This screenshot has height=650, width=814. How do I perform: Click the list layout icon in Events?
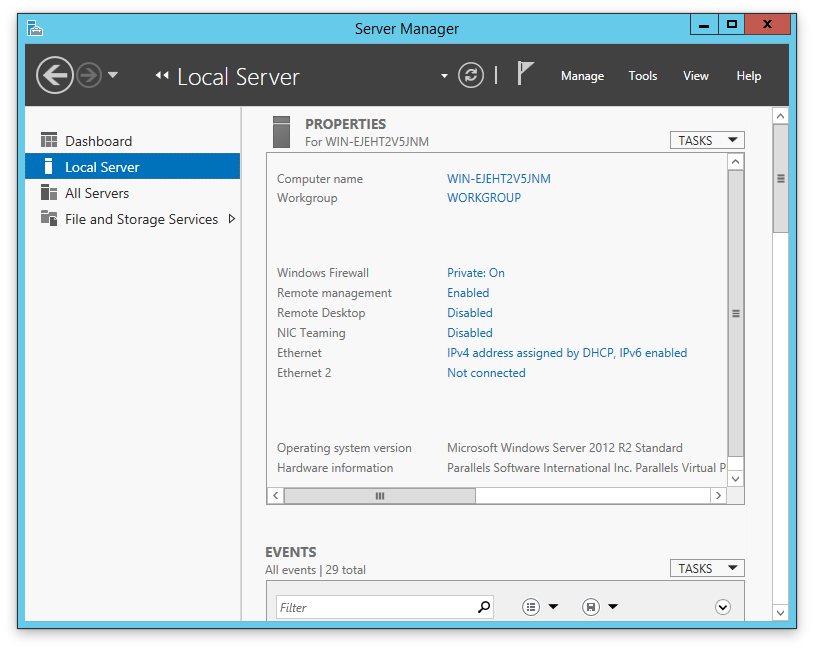click(530, 606)
